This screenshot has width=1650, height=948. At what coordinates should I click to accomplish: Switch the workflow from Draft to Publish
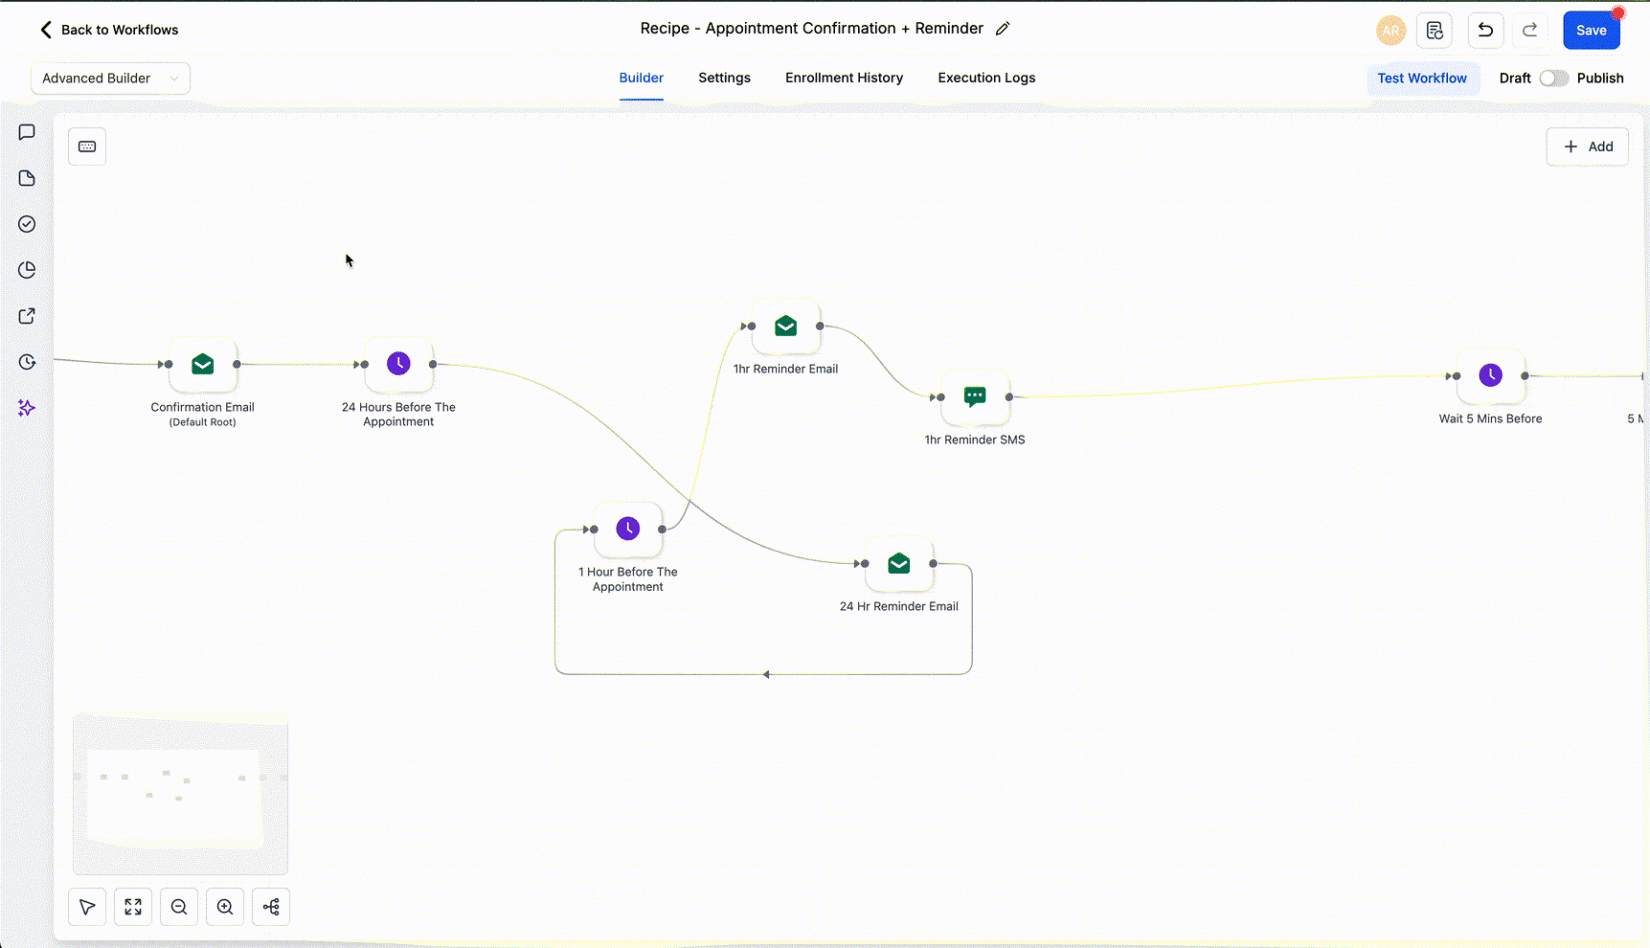point(1552,78)
